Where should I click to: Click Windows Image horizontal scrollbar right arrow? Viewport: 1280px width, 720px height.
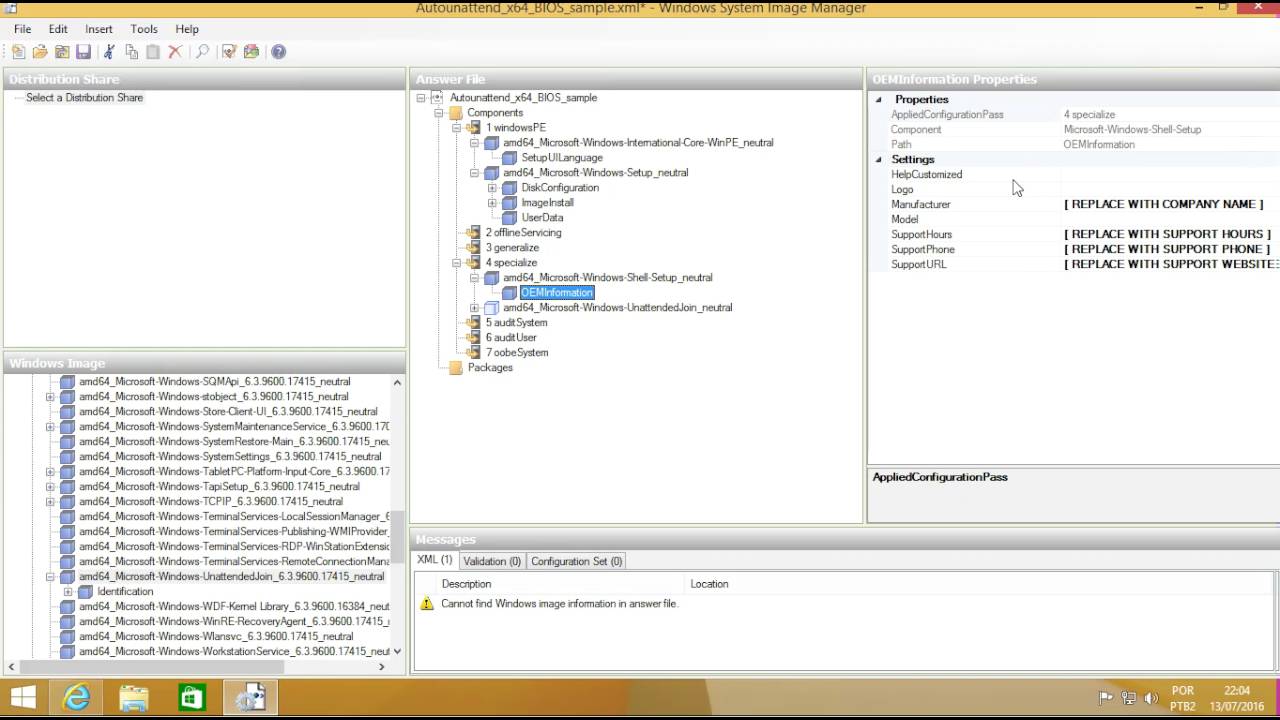[x=381, y=667]
